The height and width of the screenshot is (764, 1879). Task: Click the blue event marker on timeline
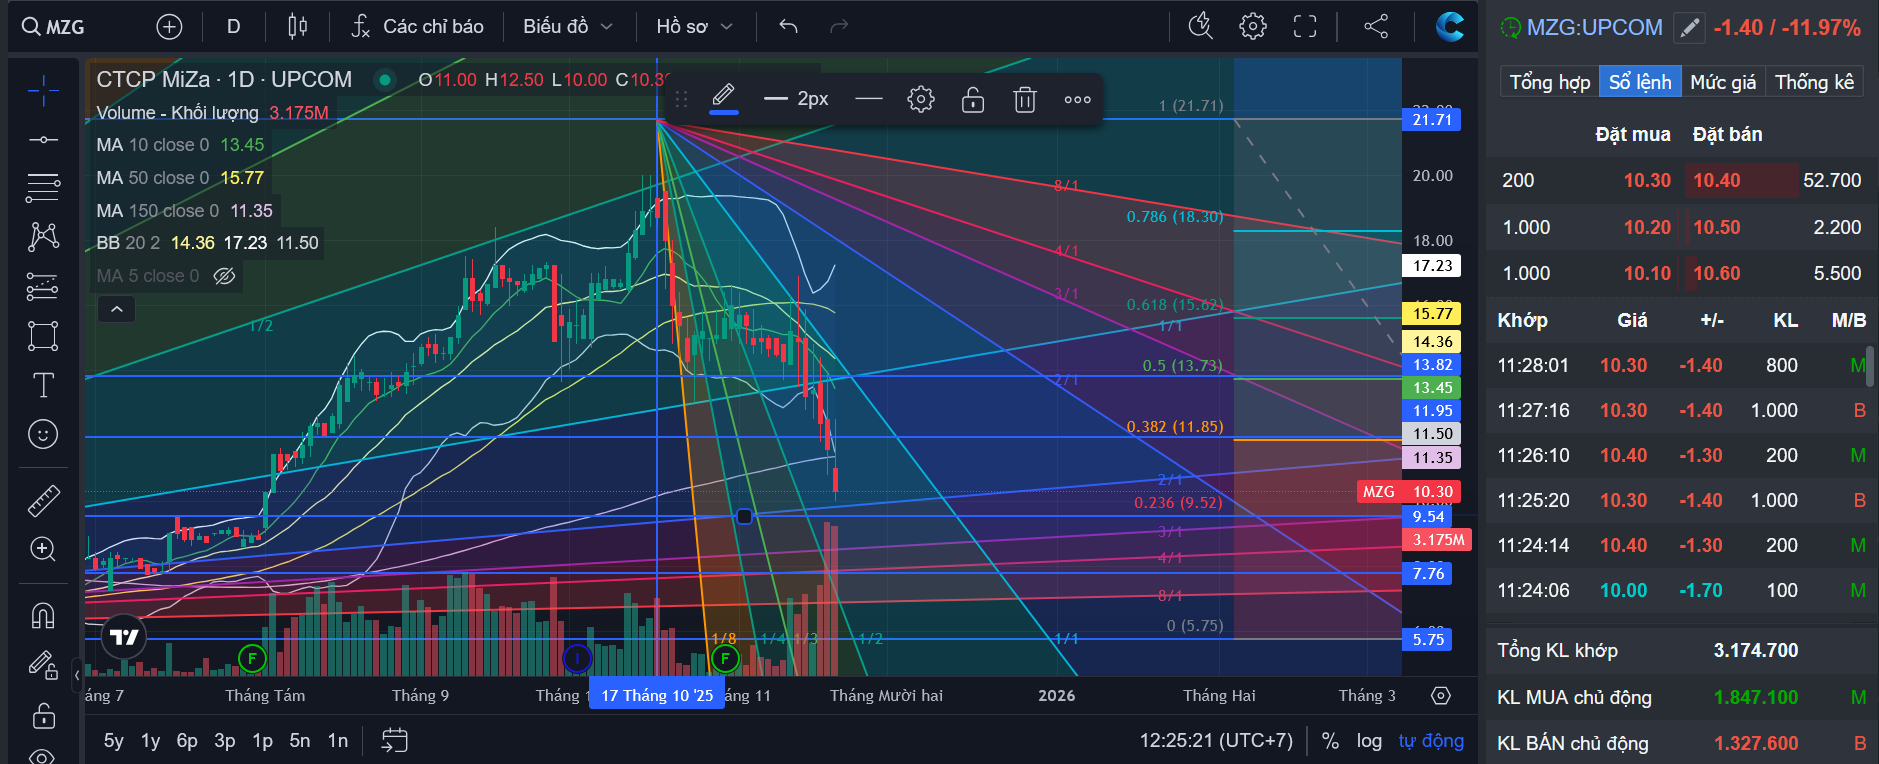(577, 658)
